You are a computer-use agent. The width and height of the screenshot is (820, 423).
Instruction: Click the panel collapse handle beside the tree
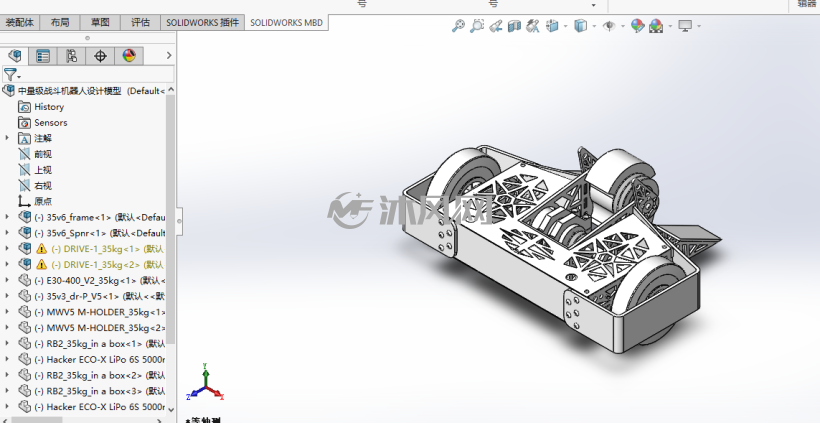click(179, 221)
